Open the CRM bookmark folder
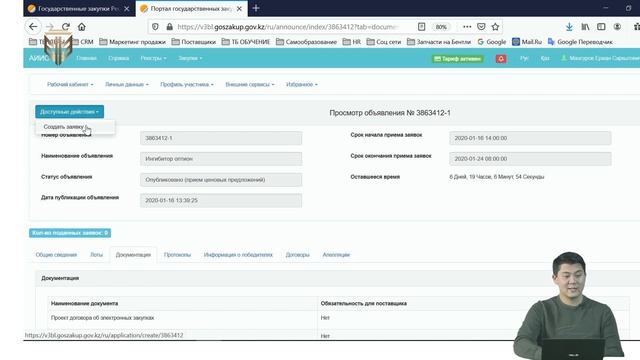This screenshot has width=640, height=360. pyautogui.click(x=82, y=42)
